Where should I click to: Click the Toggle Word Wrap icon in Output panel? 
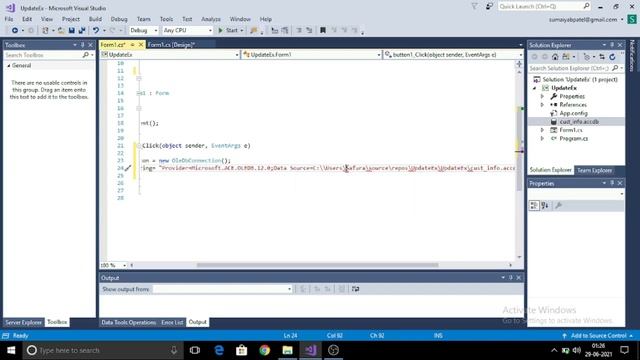click(356, 289)
